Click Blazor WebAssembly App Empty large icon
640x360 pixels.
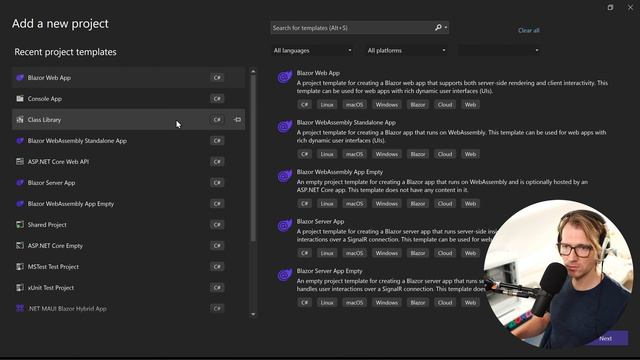[x=284, y=176]
